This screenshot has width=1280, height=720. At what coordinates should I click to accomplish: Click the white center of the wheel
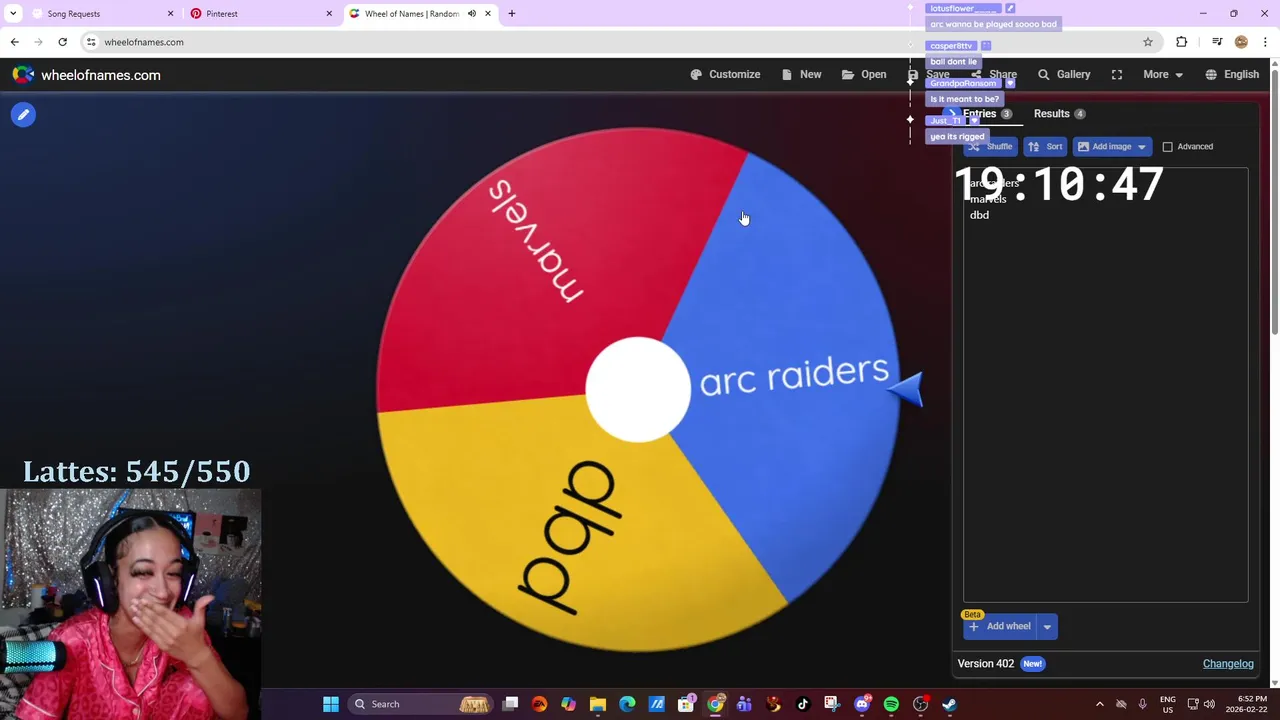click(x=638, y=390)
